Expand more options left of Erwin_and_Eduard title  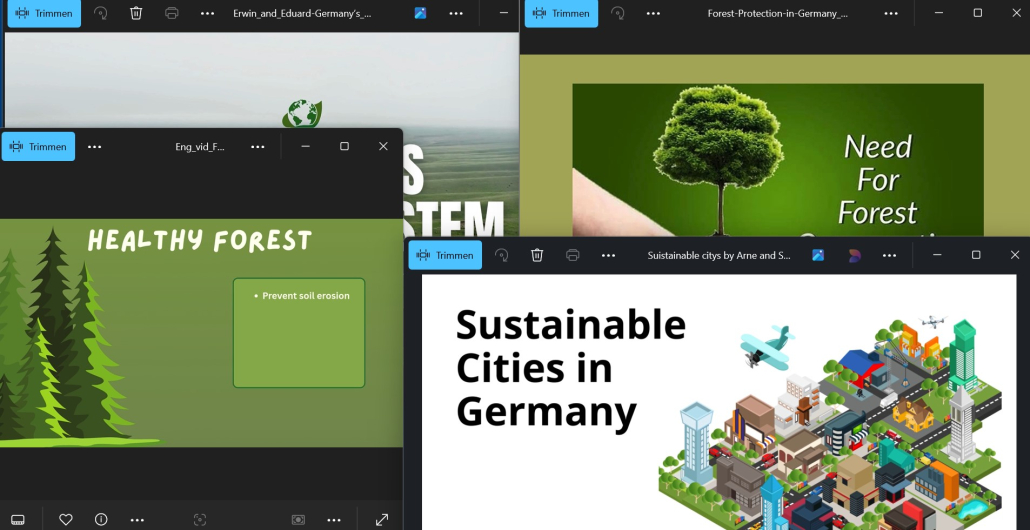click(x=207, y=13)
